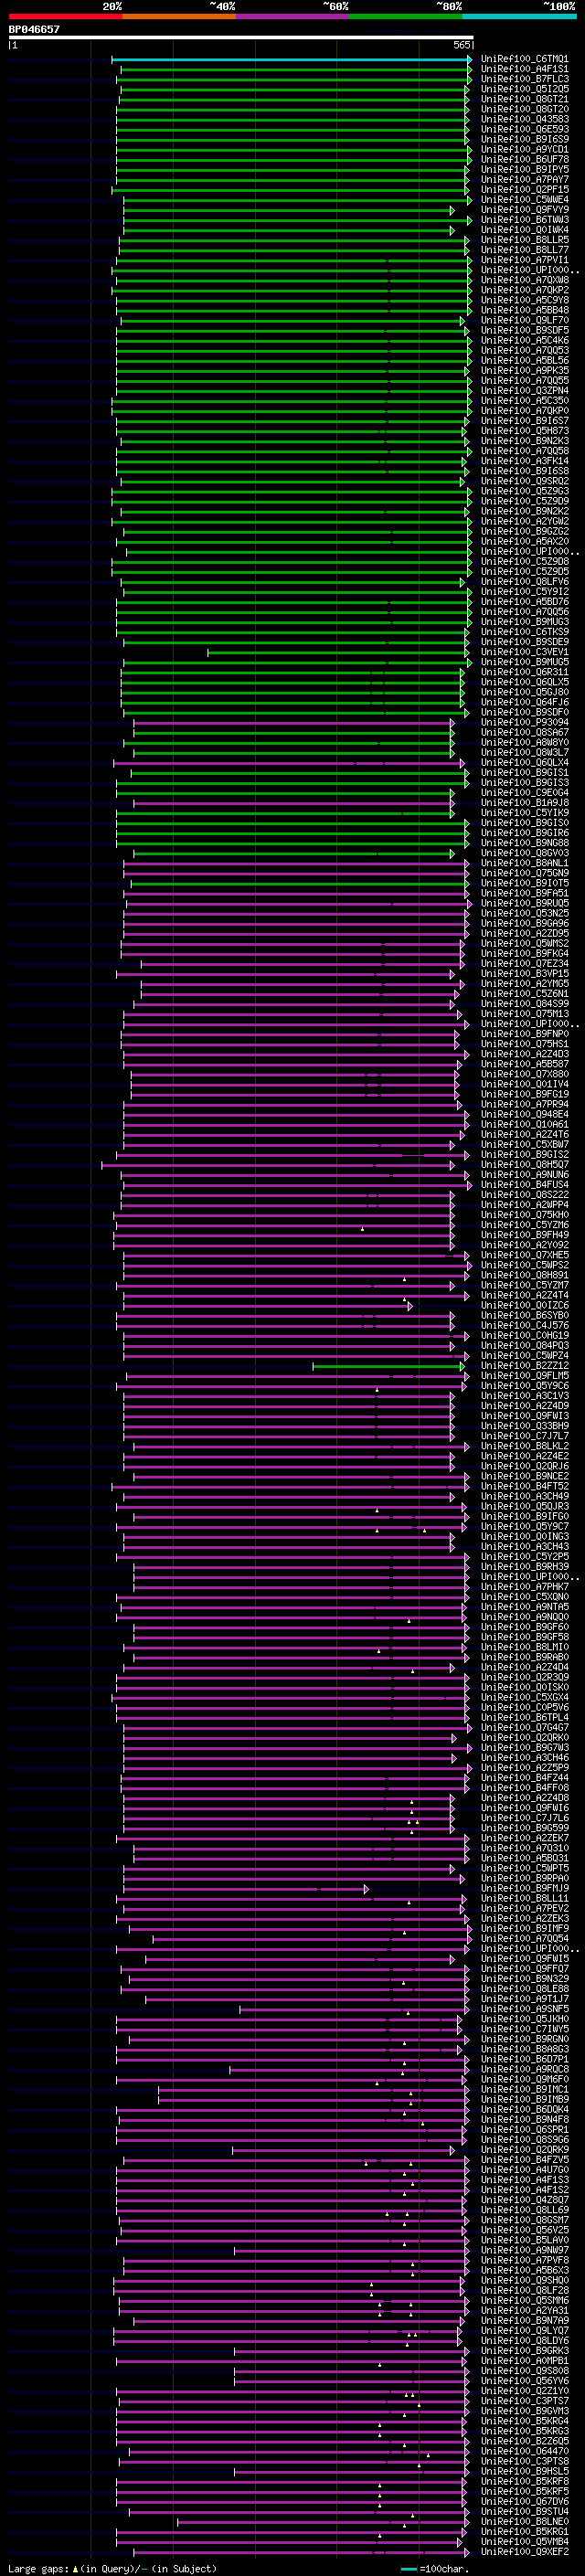Click the purple ~60% legend segment

click(x=293, y=16)
